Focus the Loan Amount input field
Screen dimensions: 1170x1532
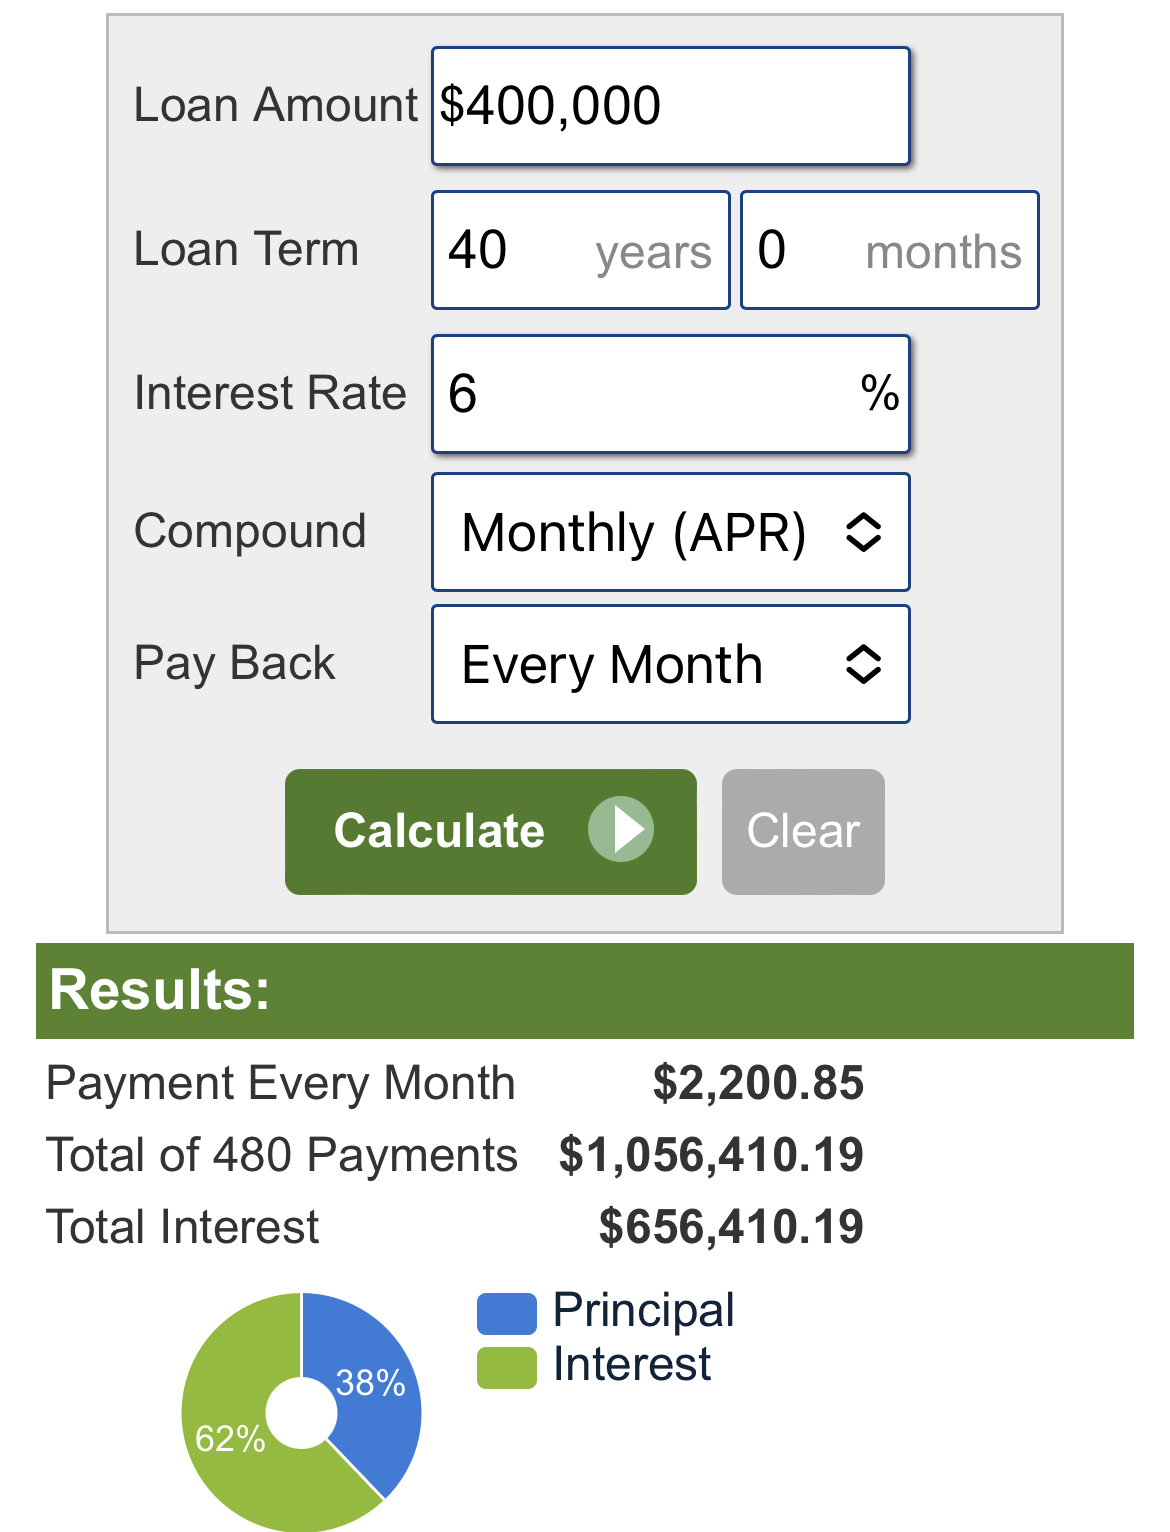pyautogui.click(x=670, y=106)
